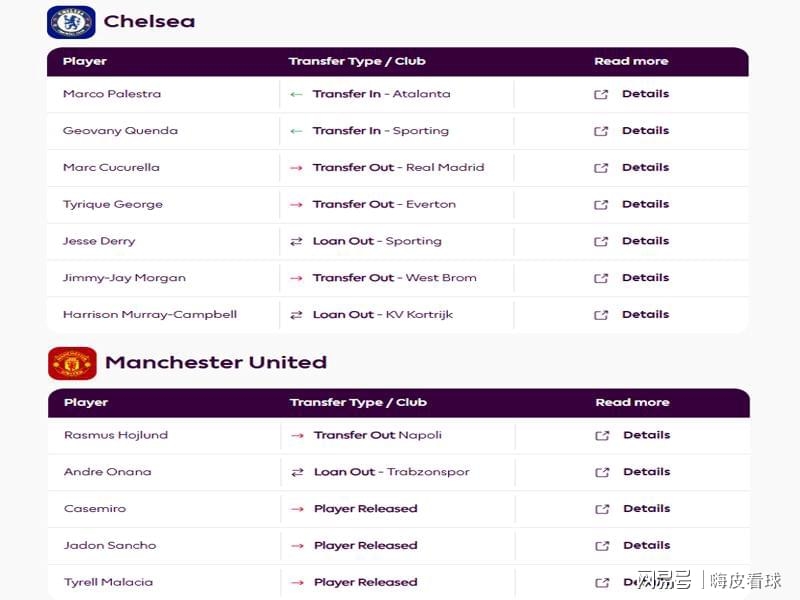Open Details link for Andre Onana

tap(647, 472)
